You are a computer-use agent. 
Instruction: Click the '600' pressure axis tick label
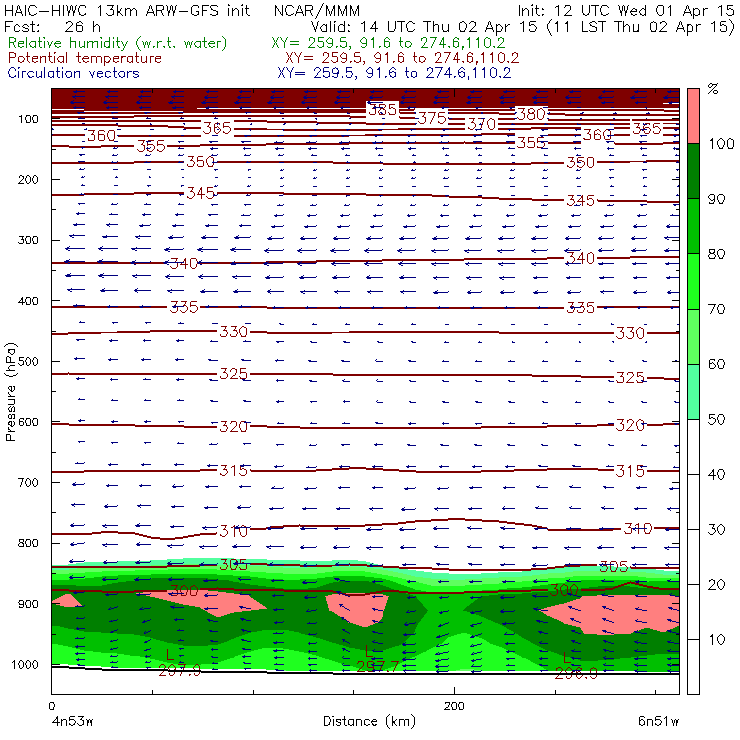[28, 422]
